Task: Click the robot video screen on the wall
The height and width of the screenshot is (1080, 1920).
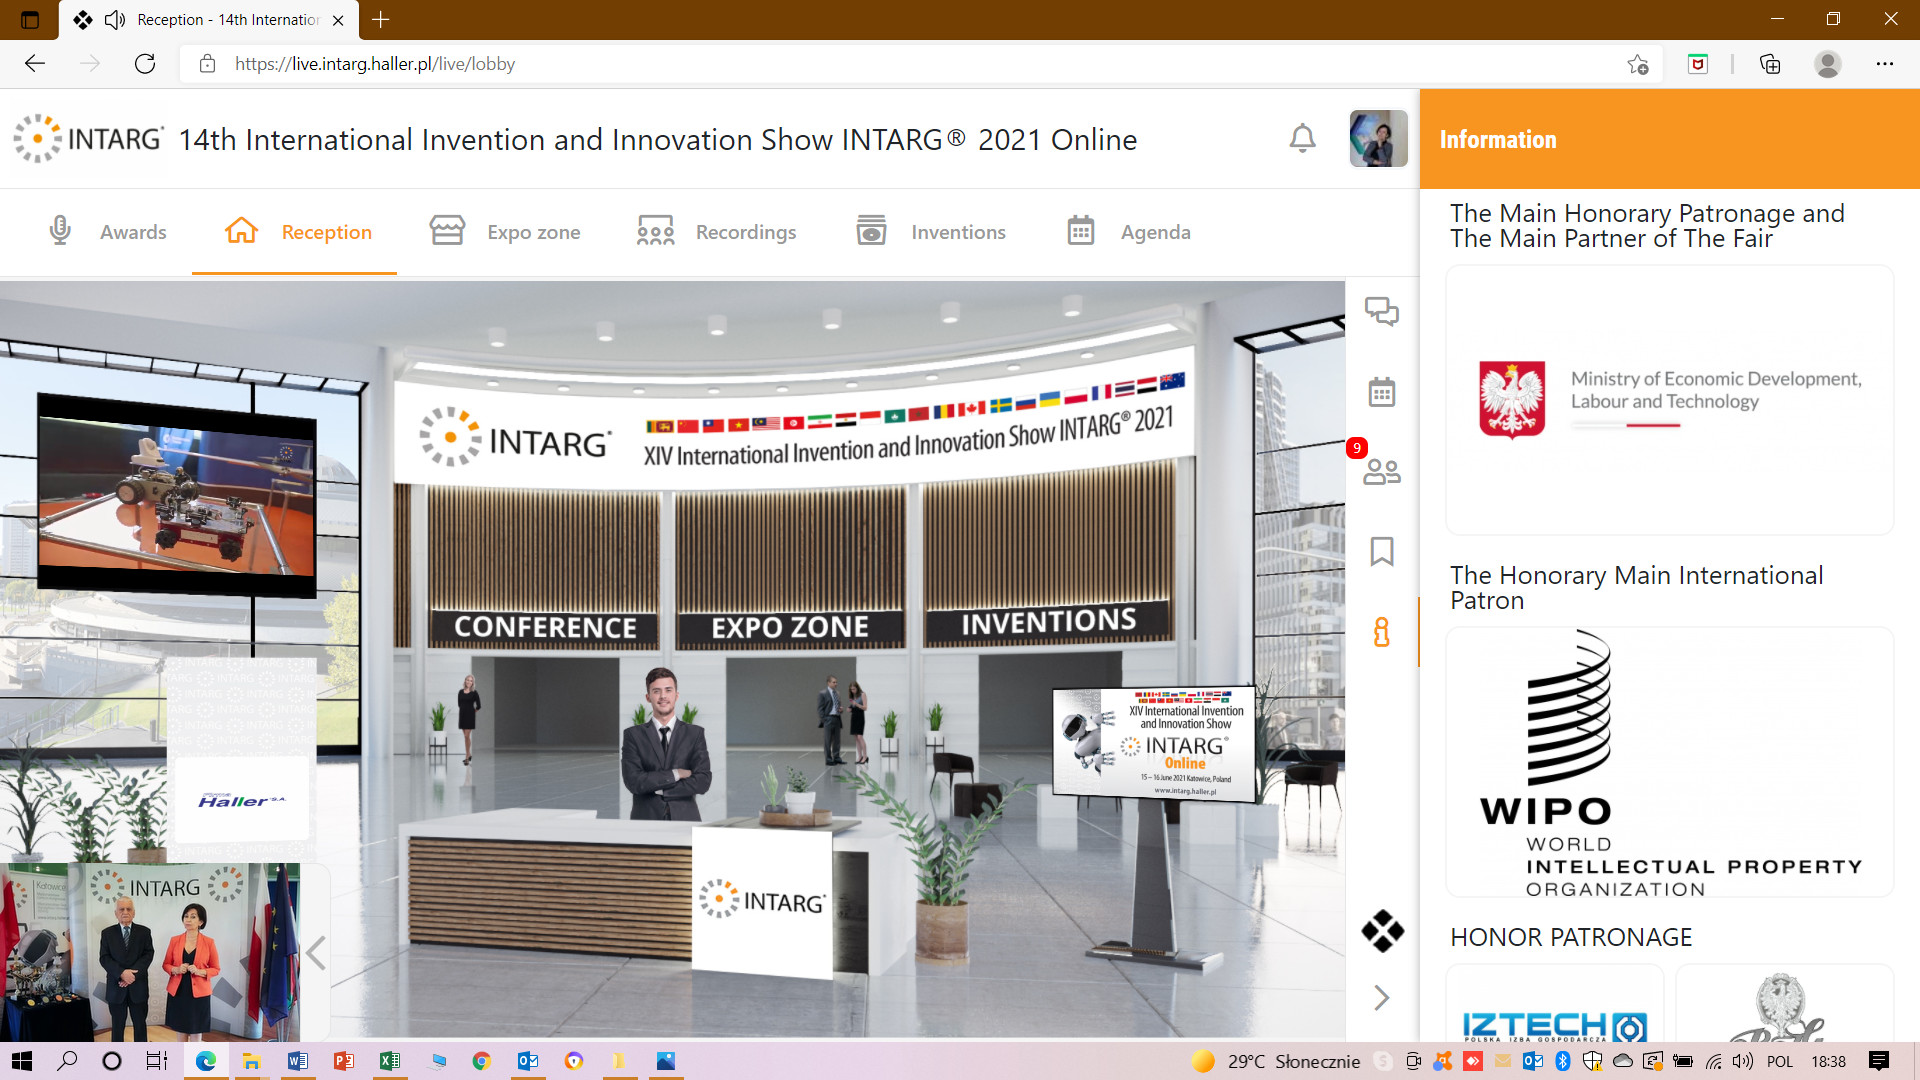Action: [x=177, y=495]
